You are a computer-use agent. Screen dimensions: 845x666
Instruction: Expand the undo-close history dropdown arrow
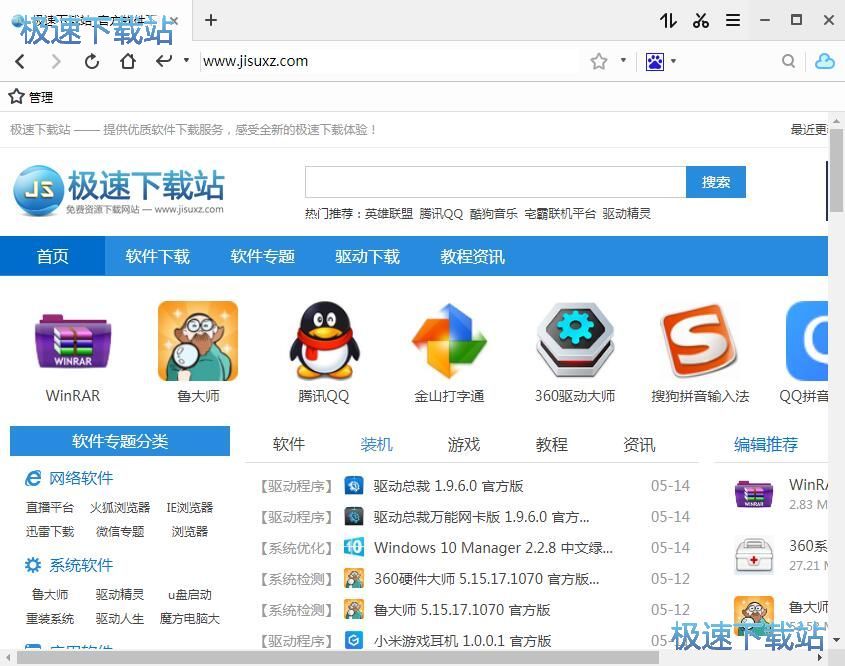186,61
